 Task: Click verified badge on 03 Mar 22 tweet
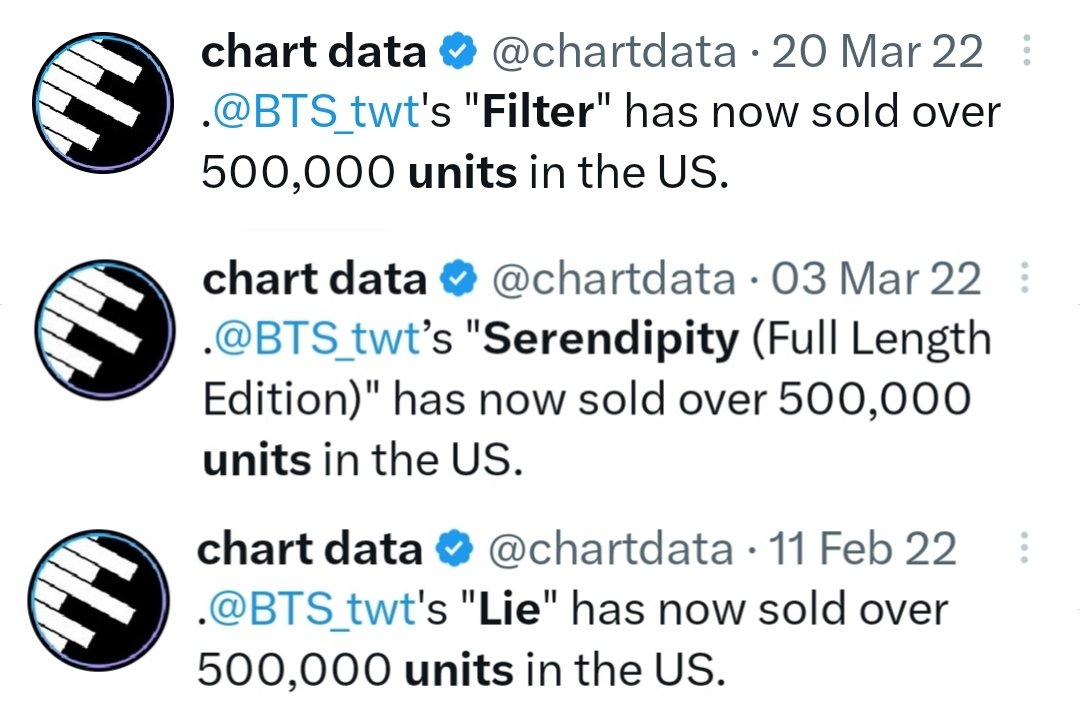[459, 280]
